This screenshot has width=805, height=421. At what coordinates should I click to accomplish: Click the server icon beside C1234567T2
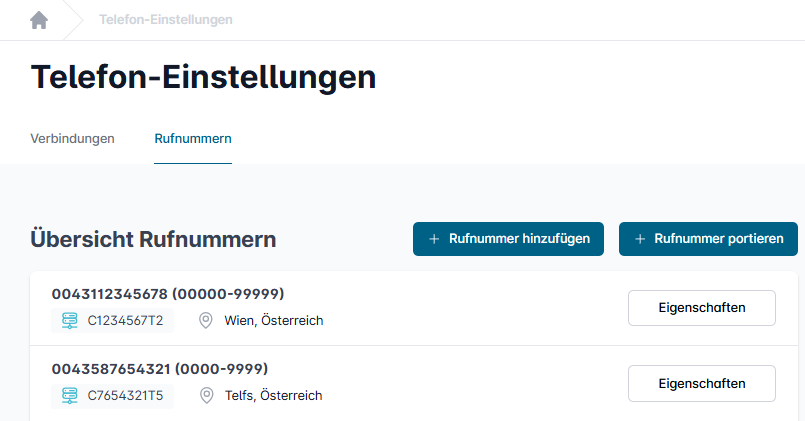70,321
